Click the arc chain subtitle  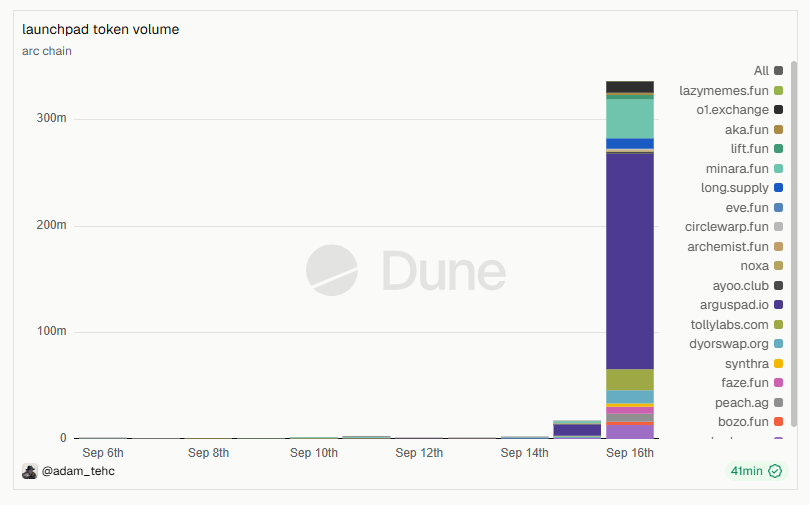click(47, 51)
